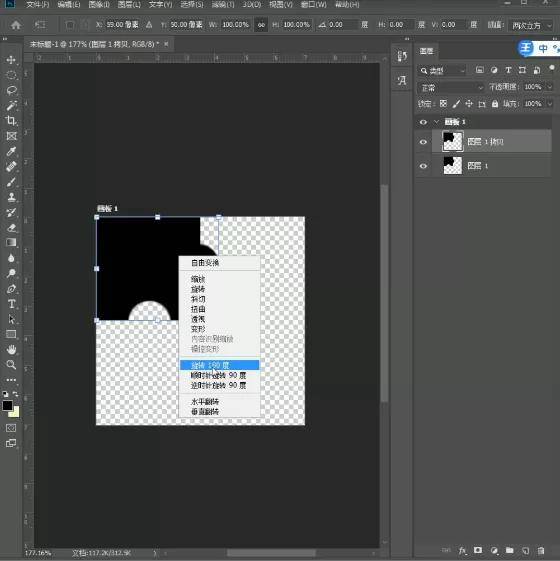The width and height of the screenshot is (560, 561).
Task: Select the Eyedropper tool
Action: 11,151
